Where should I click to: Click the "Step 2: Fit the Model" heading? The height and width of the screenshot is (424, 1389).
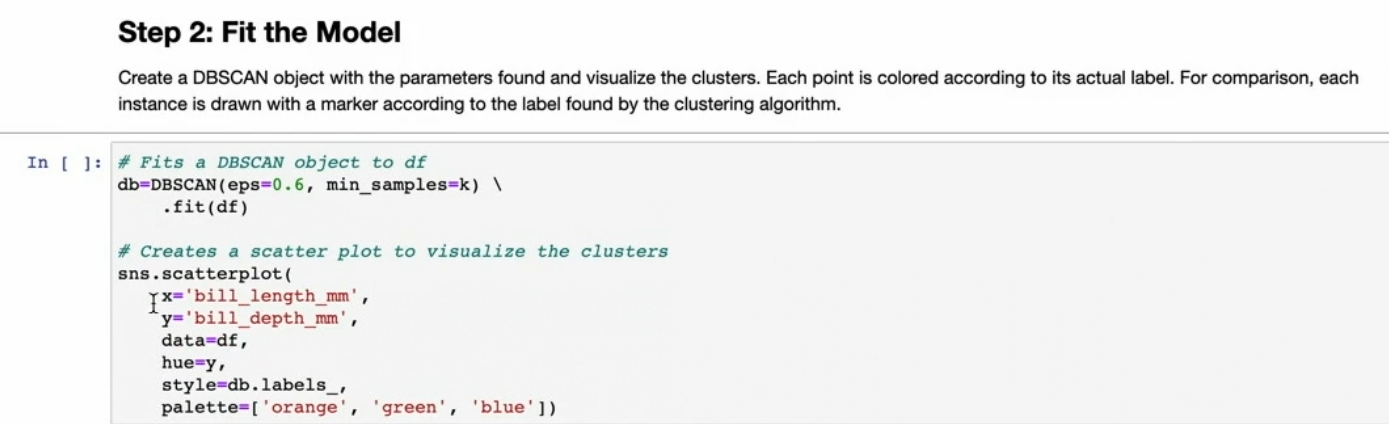259,33
